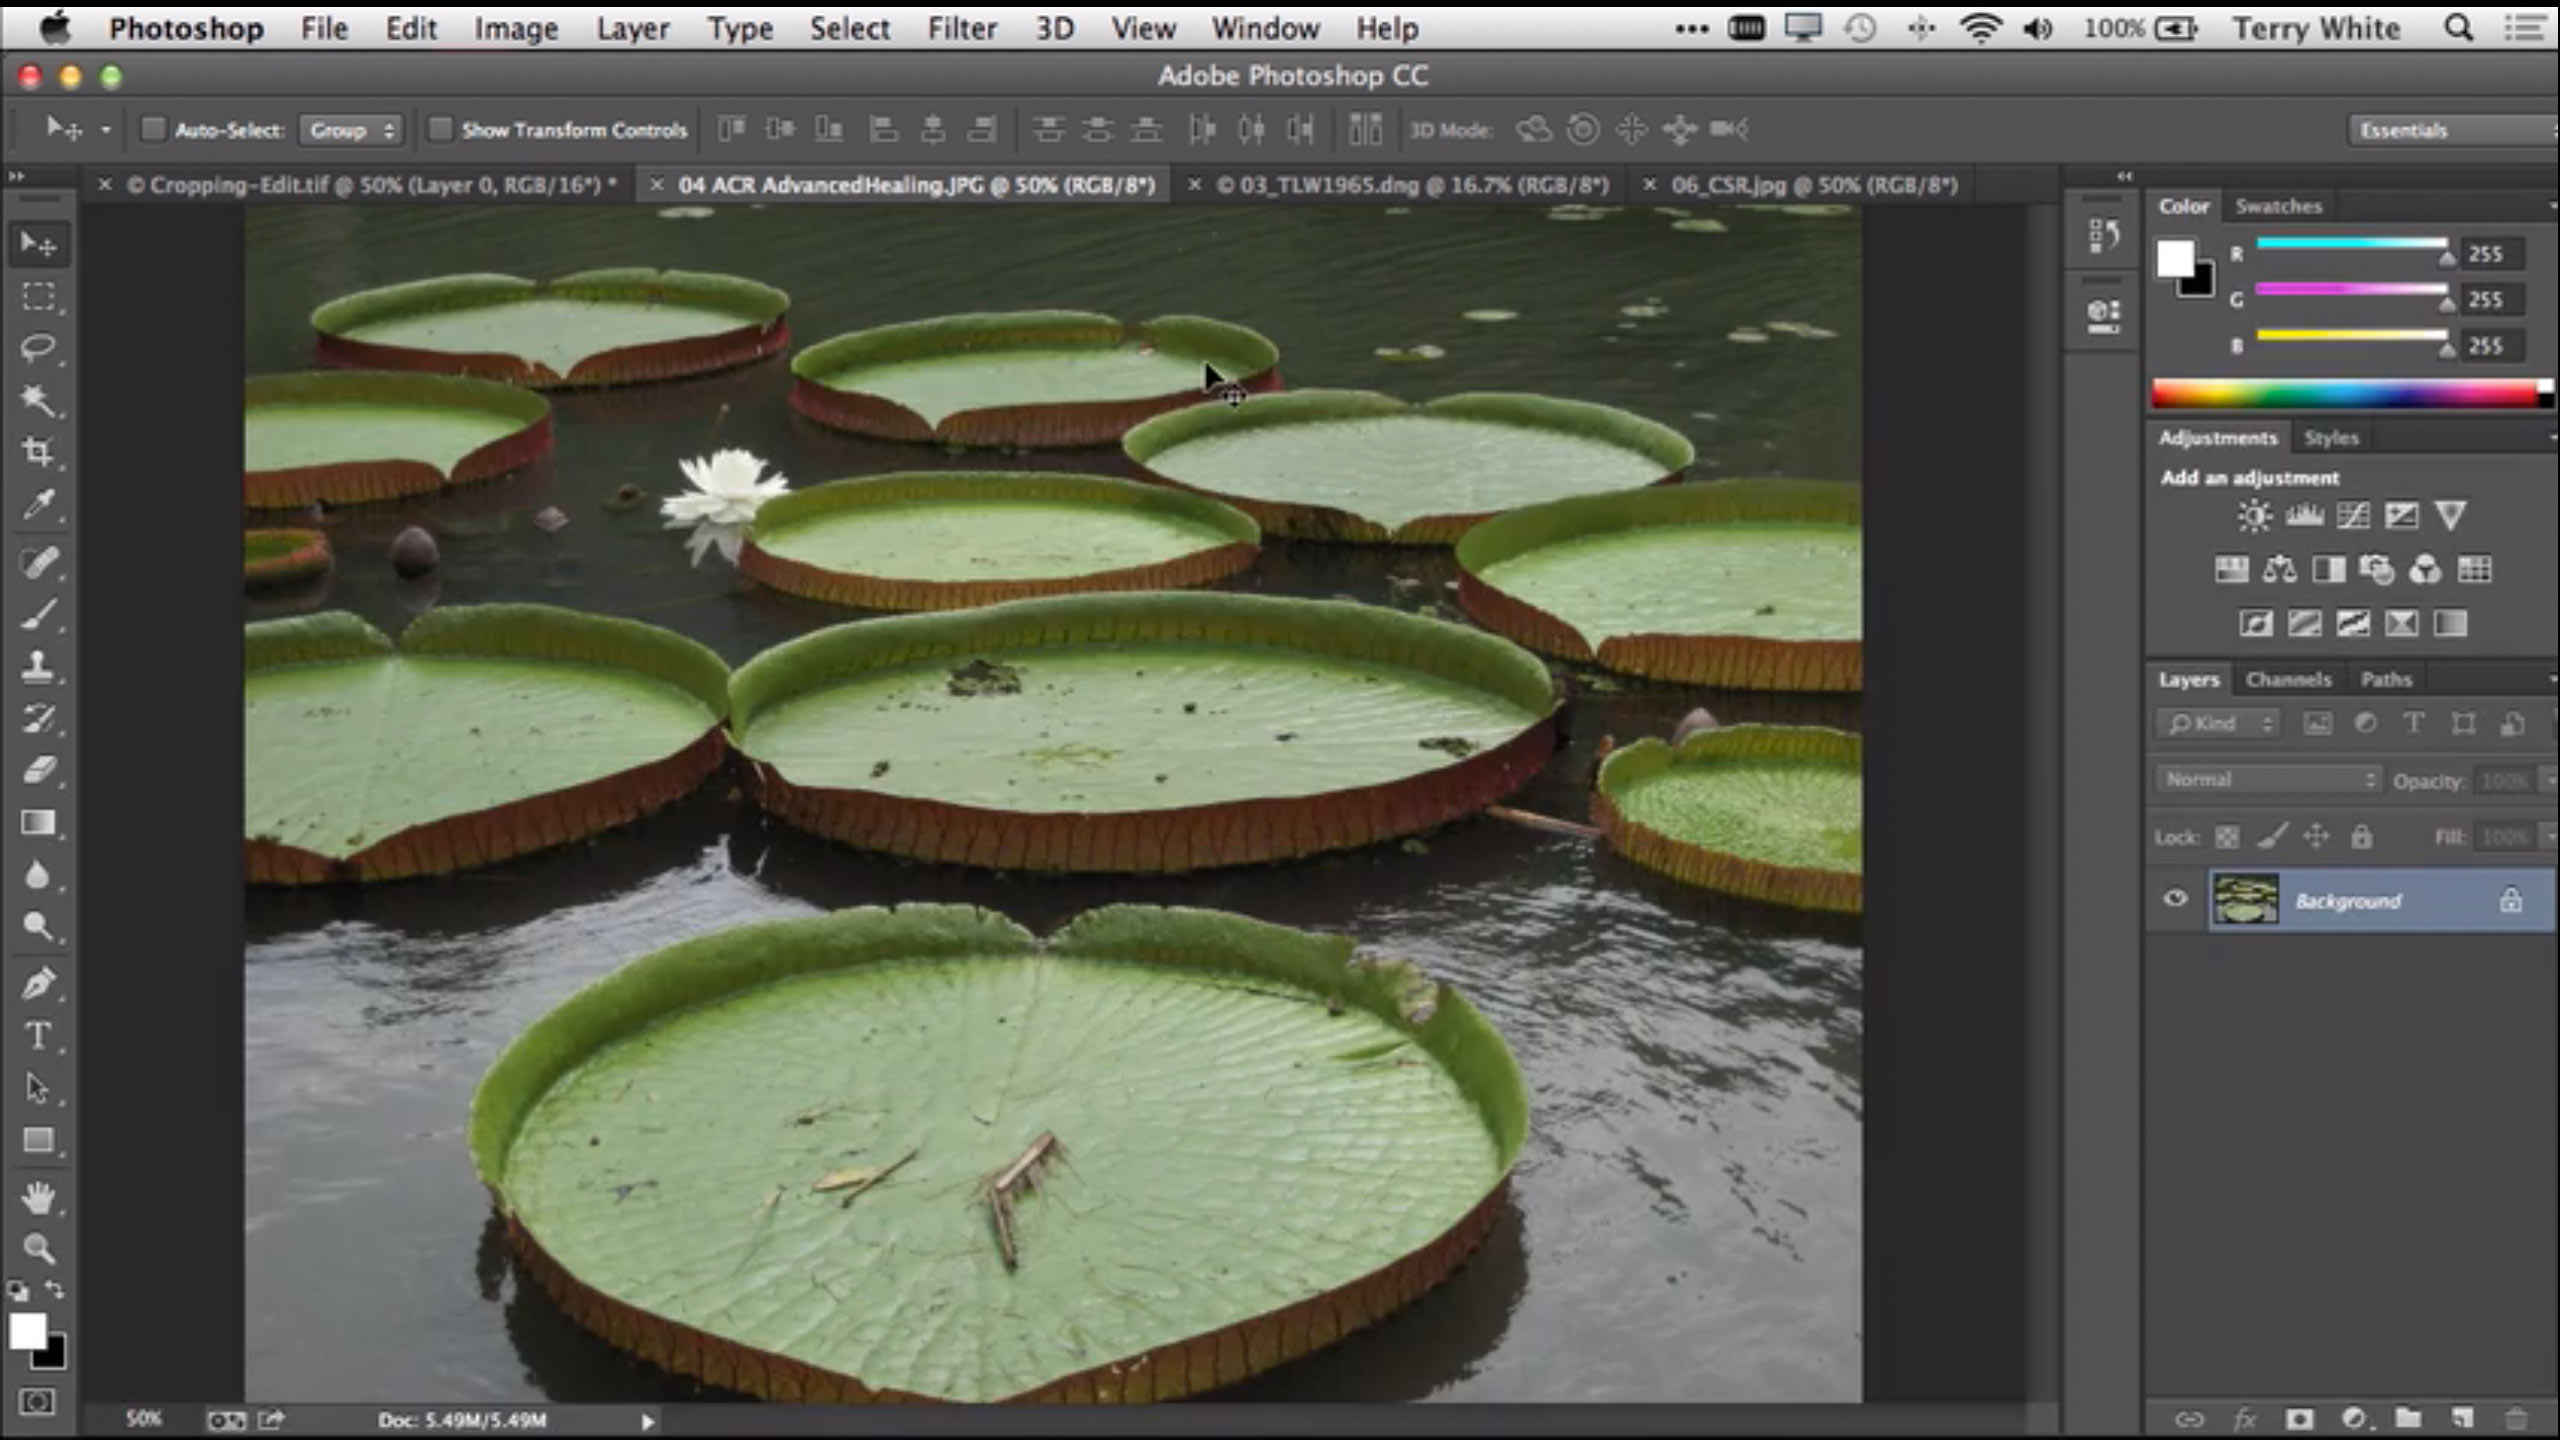Toggle lock all padlock icon

click(x=2361, y=837)
